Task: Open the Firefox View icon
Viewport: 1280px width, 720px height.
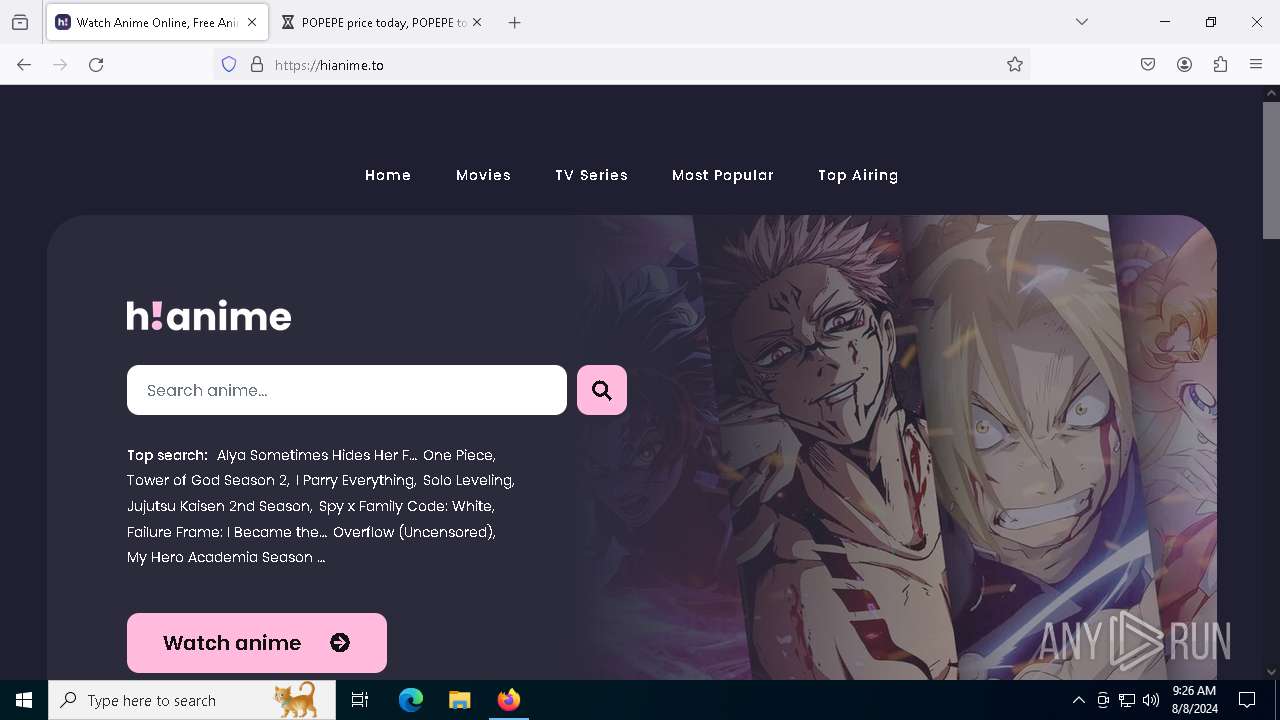Action: tap(20, 22)
